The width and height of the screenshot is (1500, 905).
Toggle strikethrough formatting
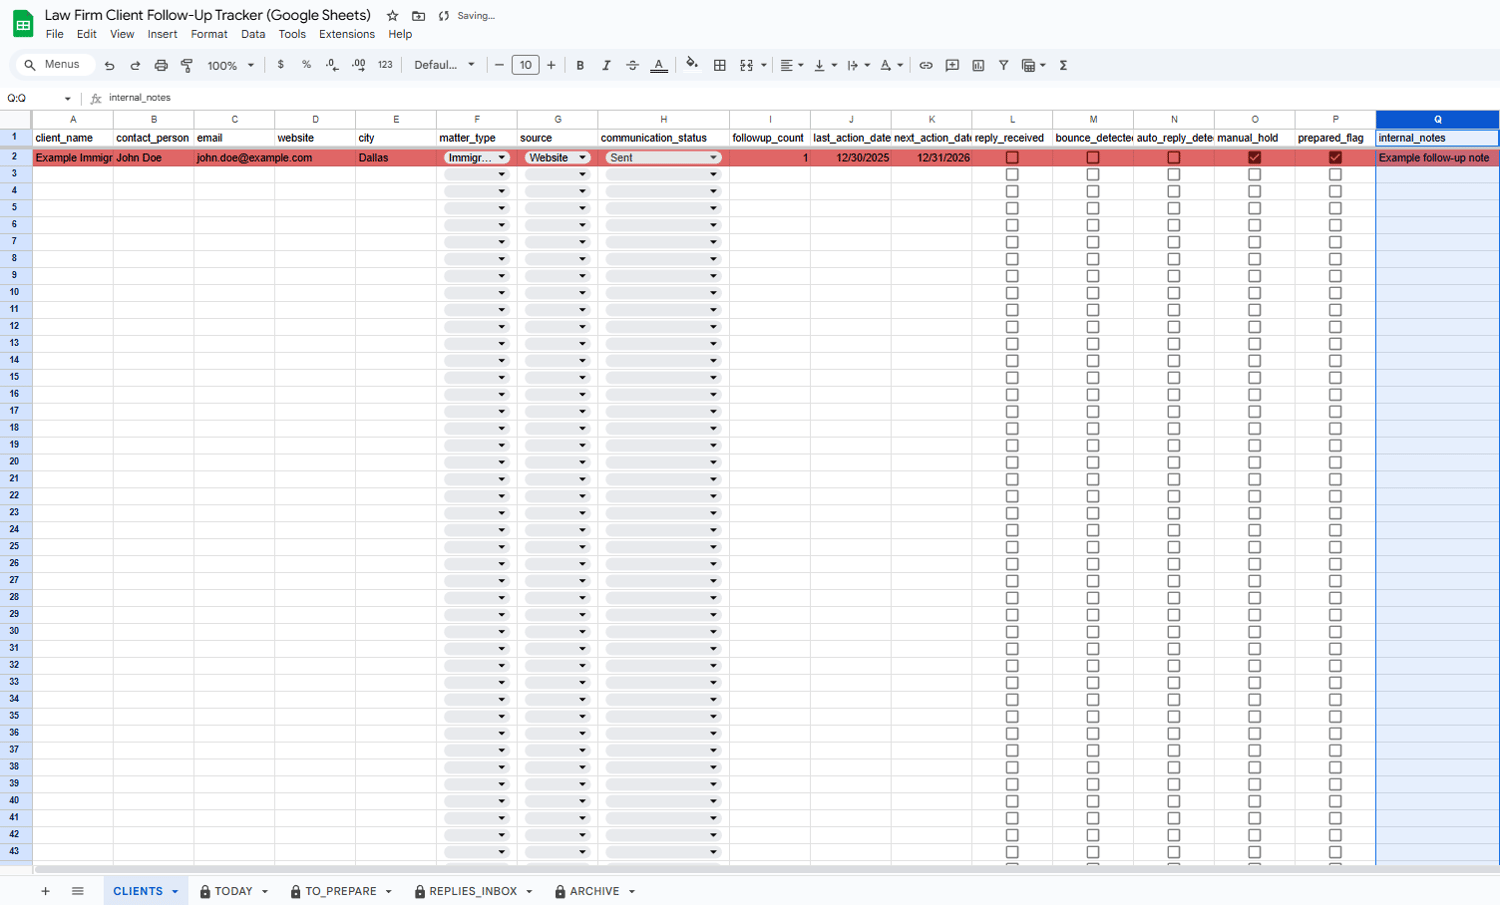632,65
